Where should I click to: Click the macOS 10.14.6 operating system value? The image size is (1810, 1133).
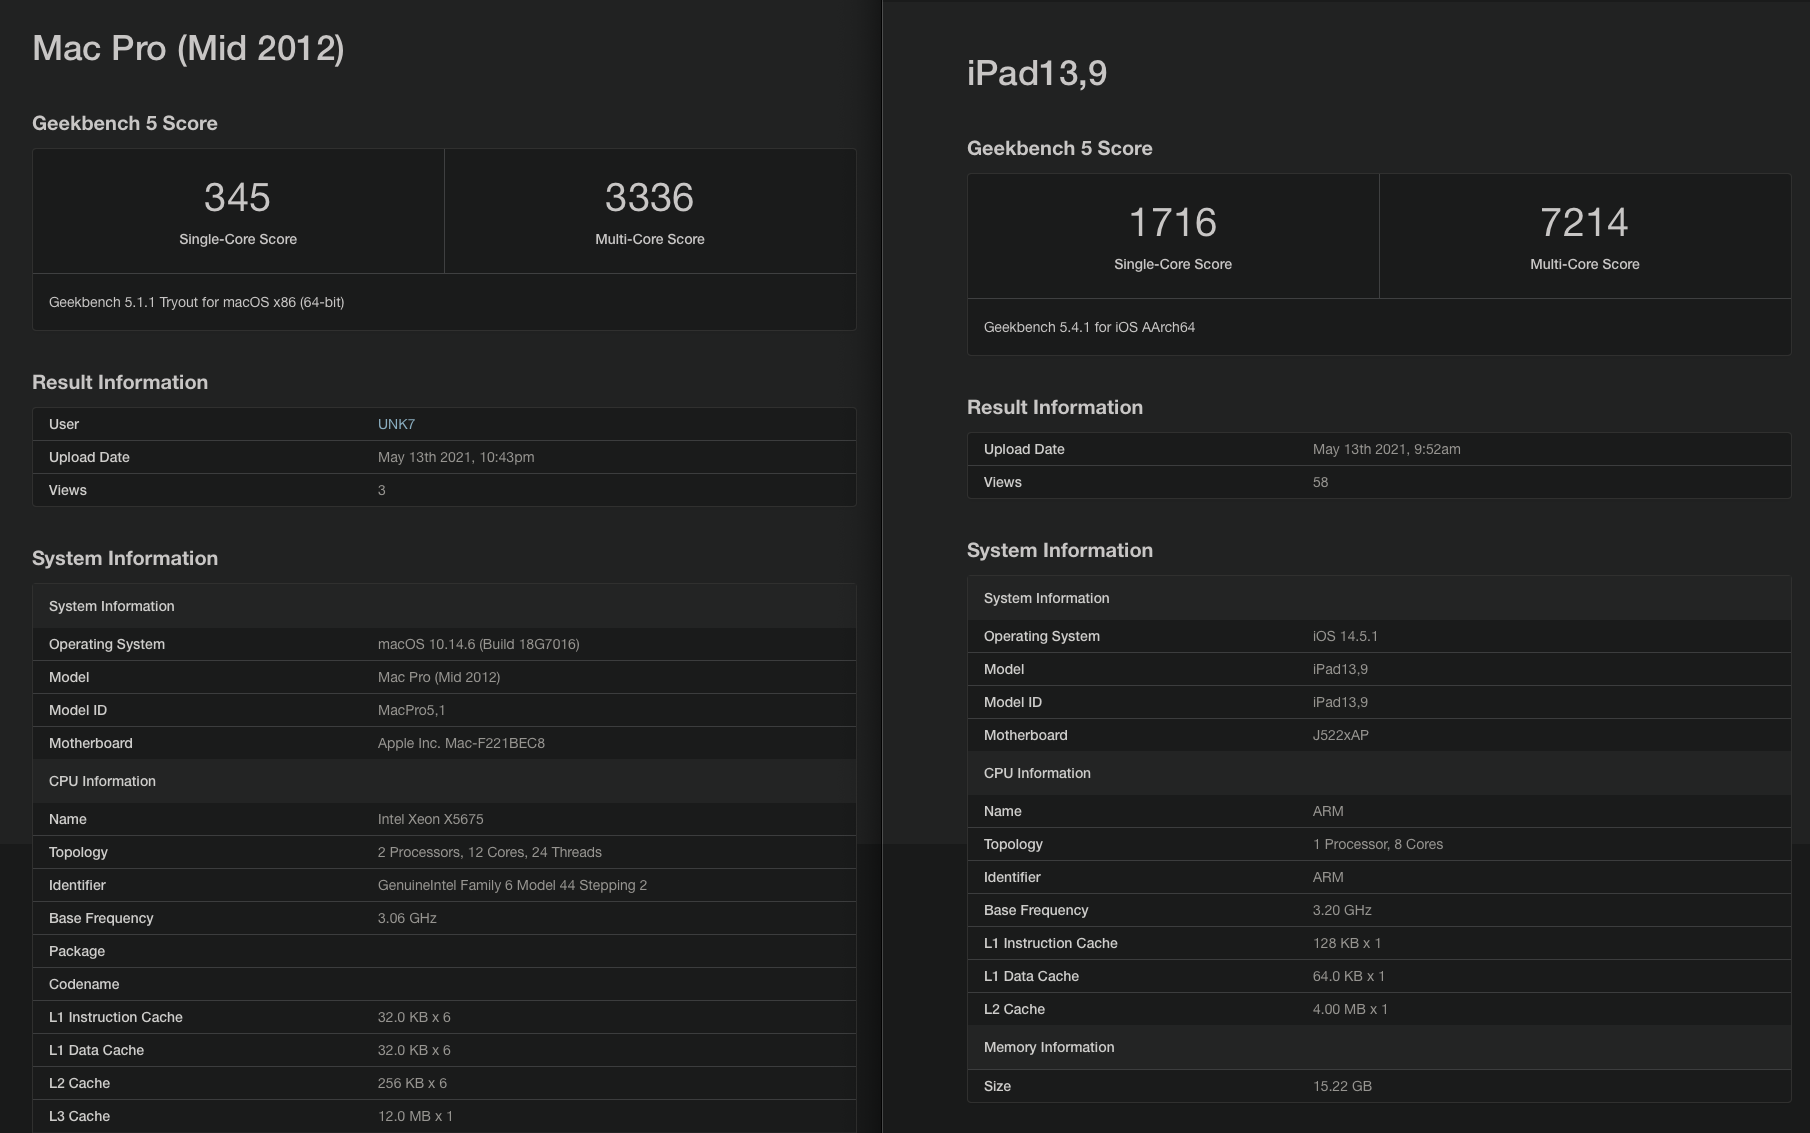tap(478, 644)
